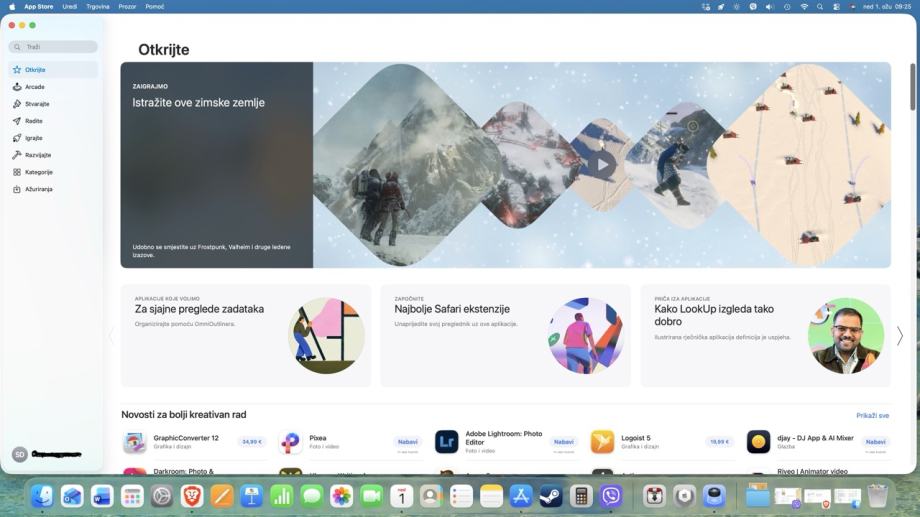
Task: Open Keynote from the Dock
Action: (252, 496)
